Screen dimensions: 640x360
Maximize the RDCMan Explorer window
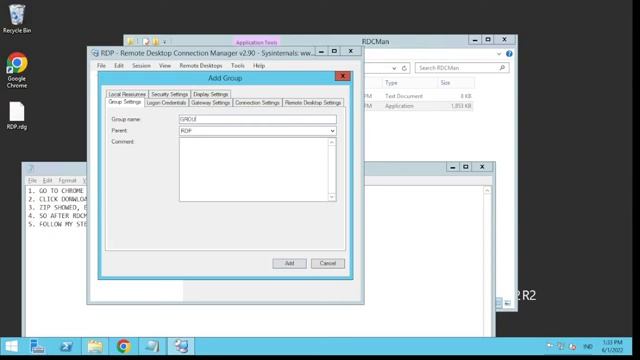[x=488, y=40]
